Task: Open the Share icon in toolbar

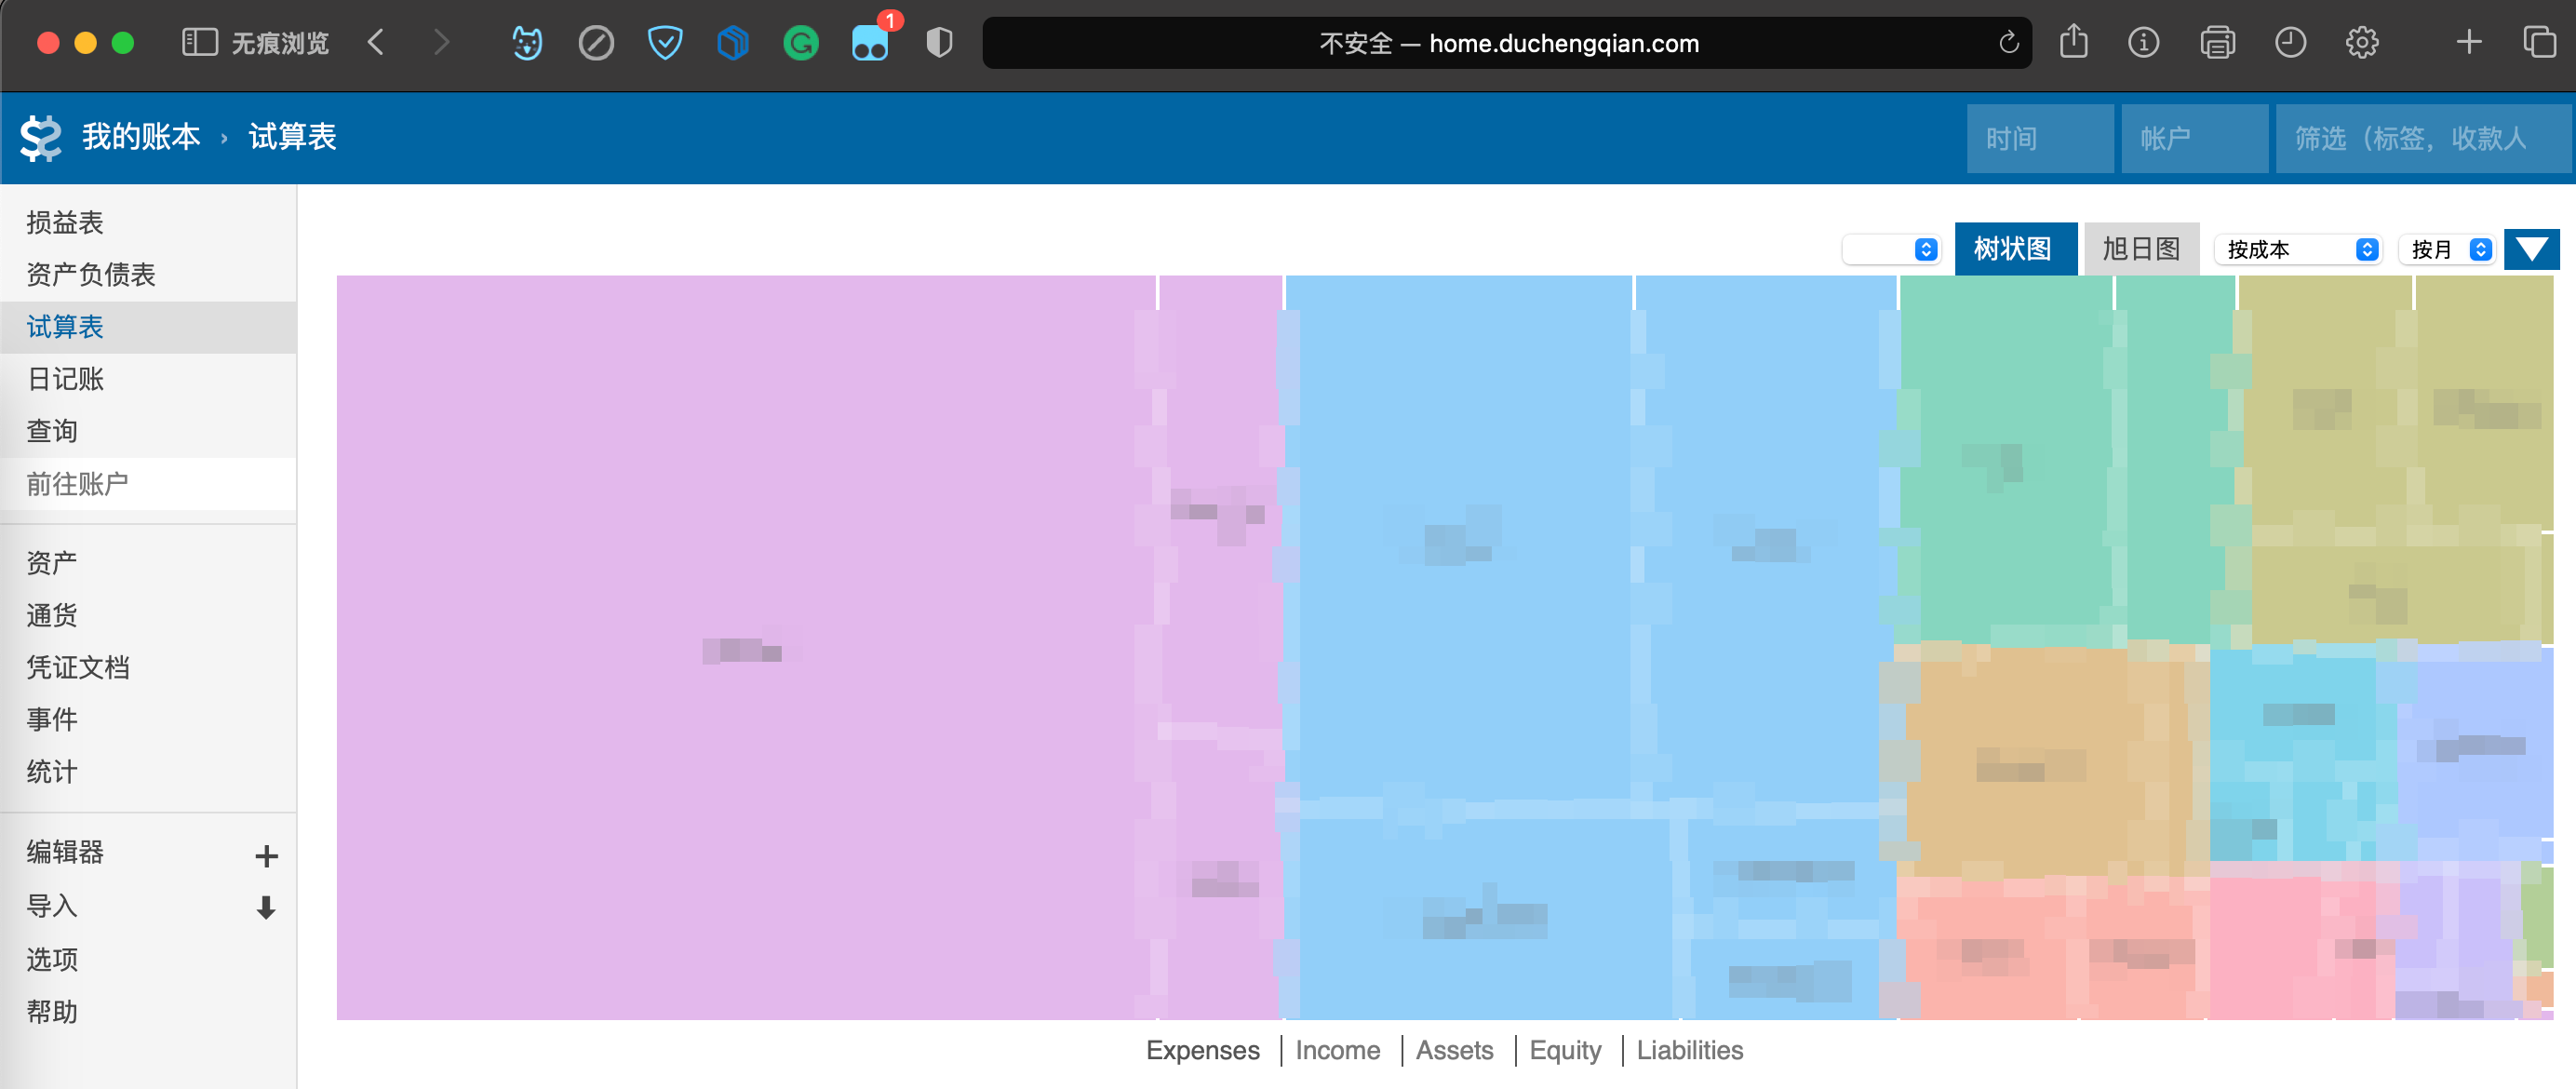Action: pos(2073,42)
